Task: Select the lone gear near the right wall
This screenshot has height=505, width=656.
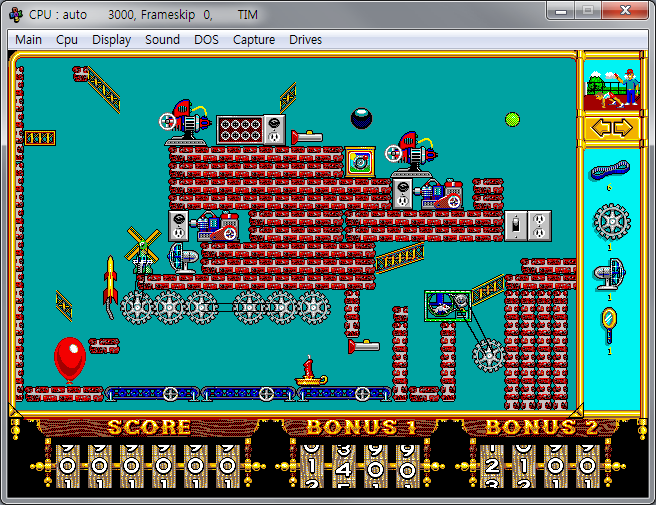Action: (x=488, y=356)
